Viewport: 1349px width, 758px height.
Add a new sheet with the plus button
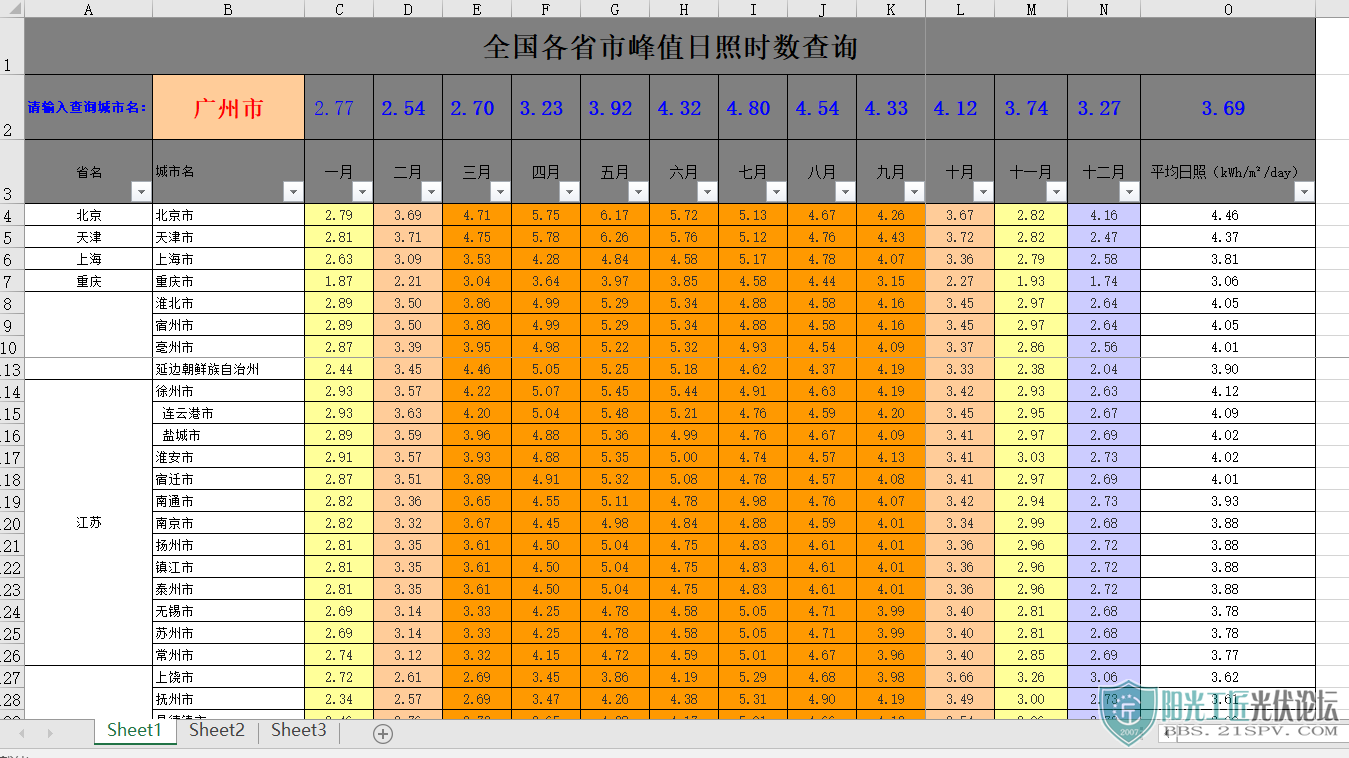[x=382, y=733]
